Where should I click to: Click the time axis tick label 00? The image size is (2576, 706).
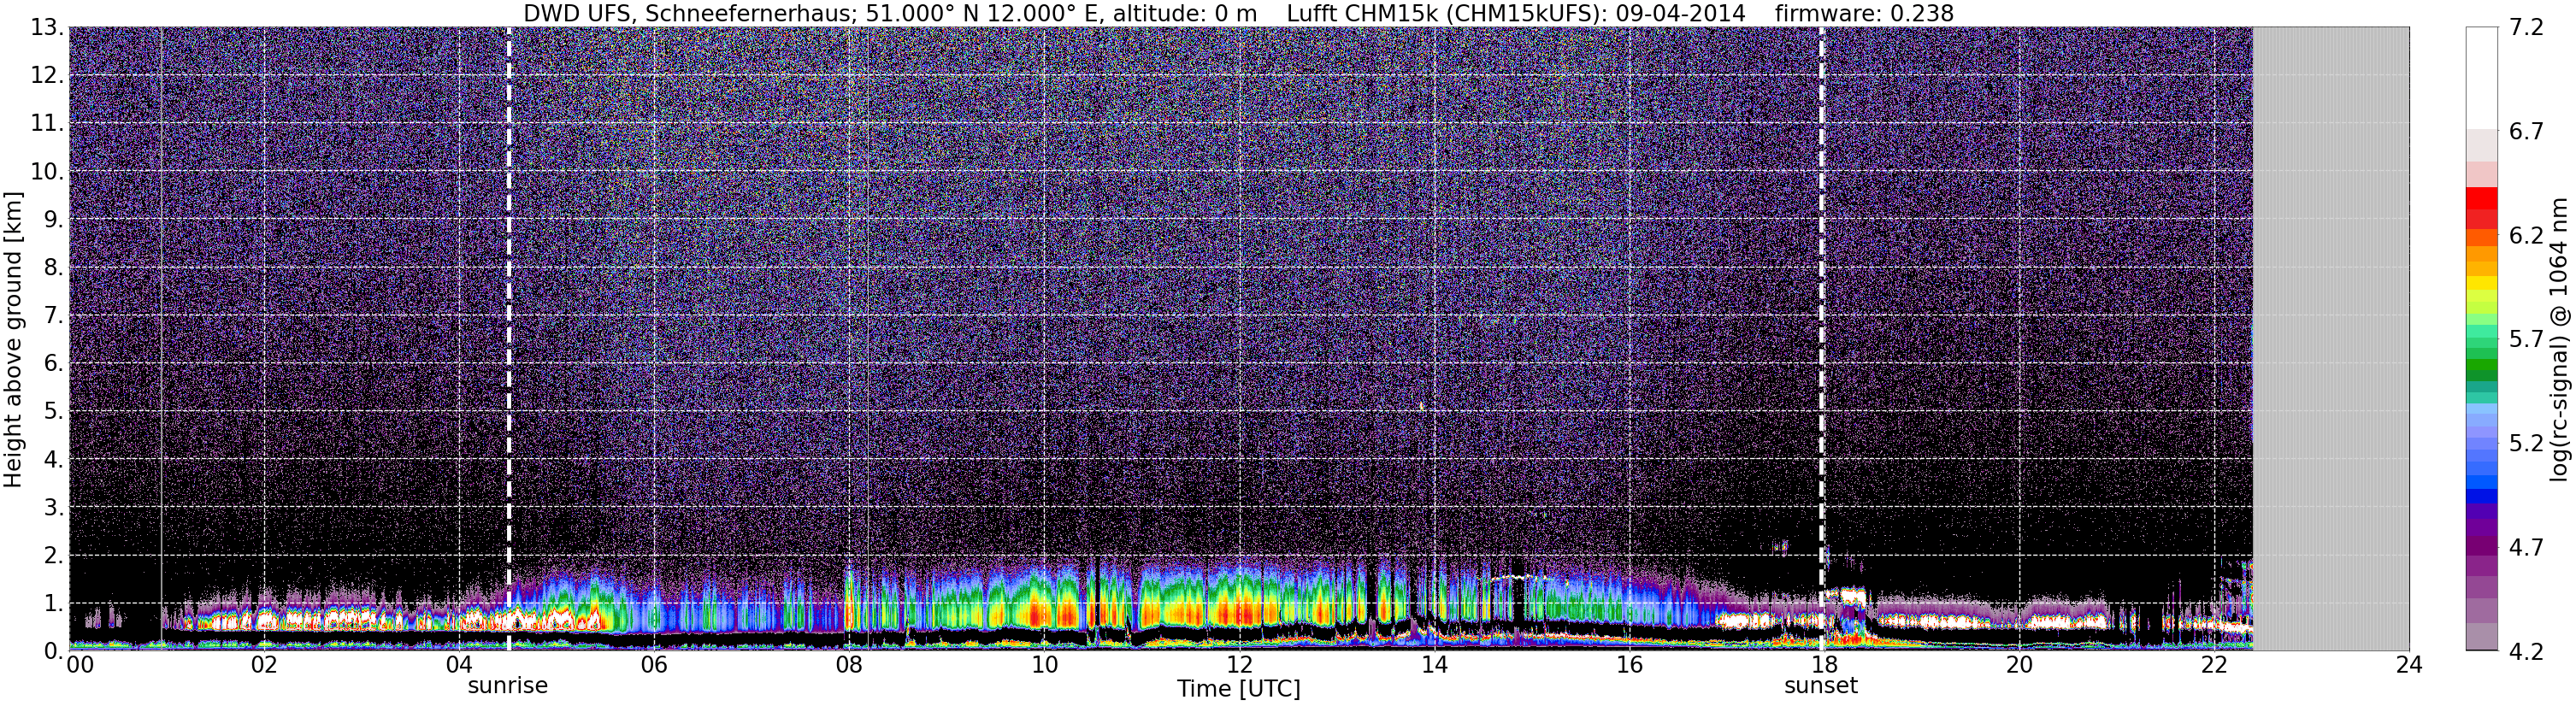(80, 665)
